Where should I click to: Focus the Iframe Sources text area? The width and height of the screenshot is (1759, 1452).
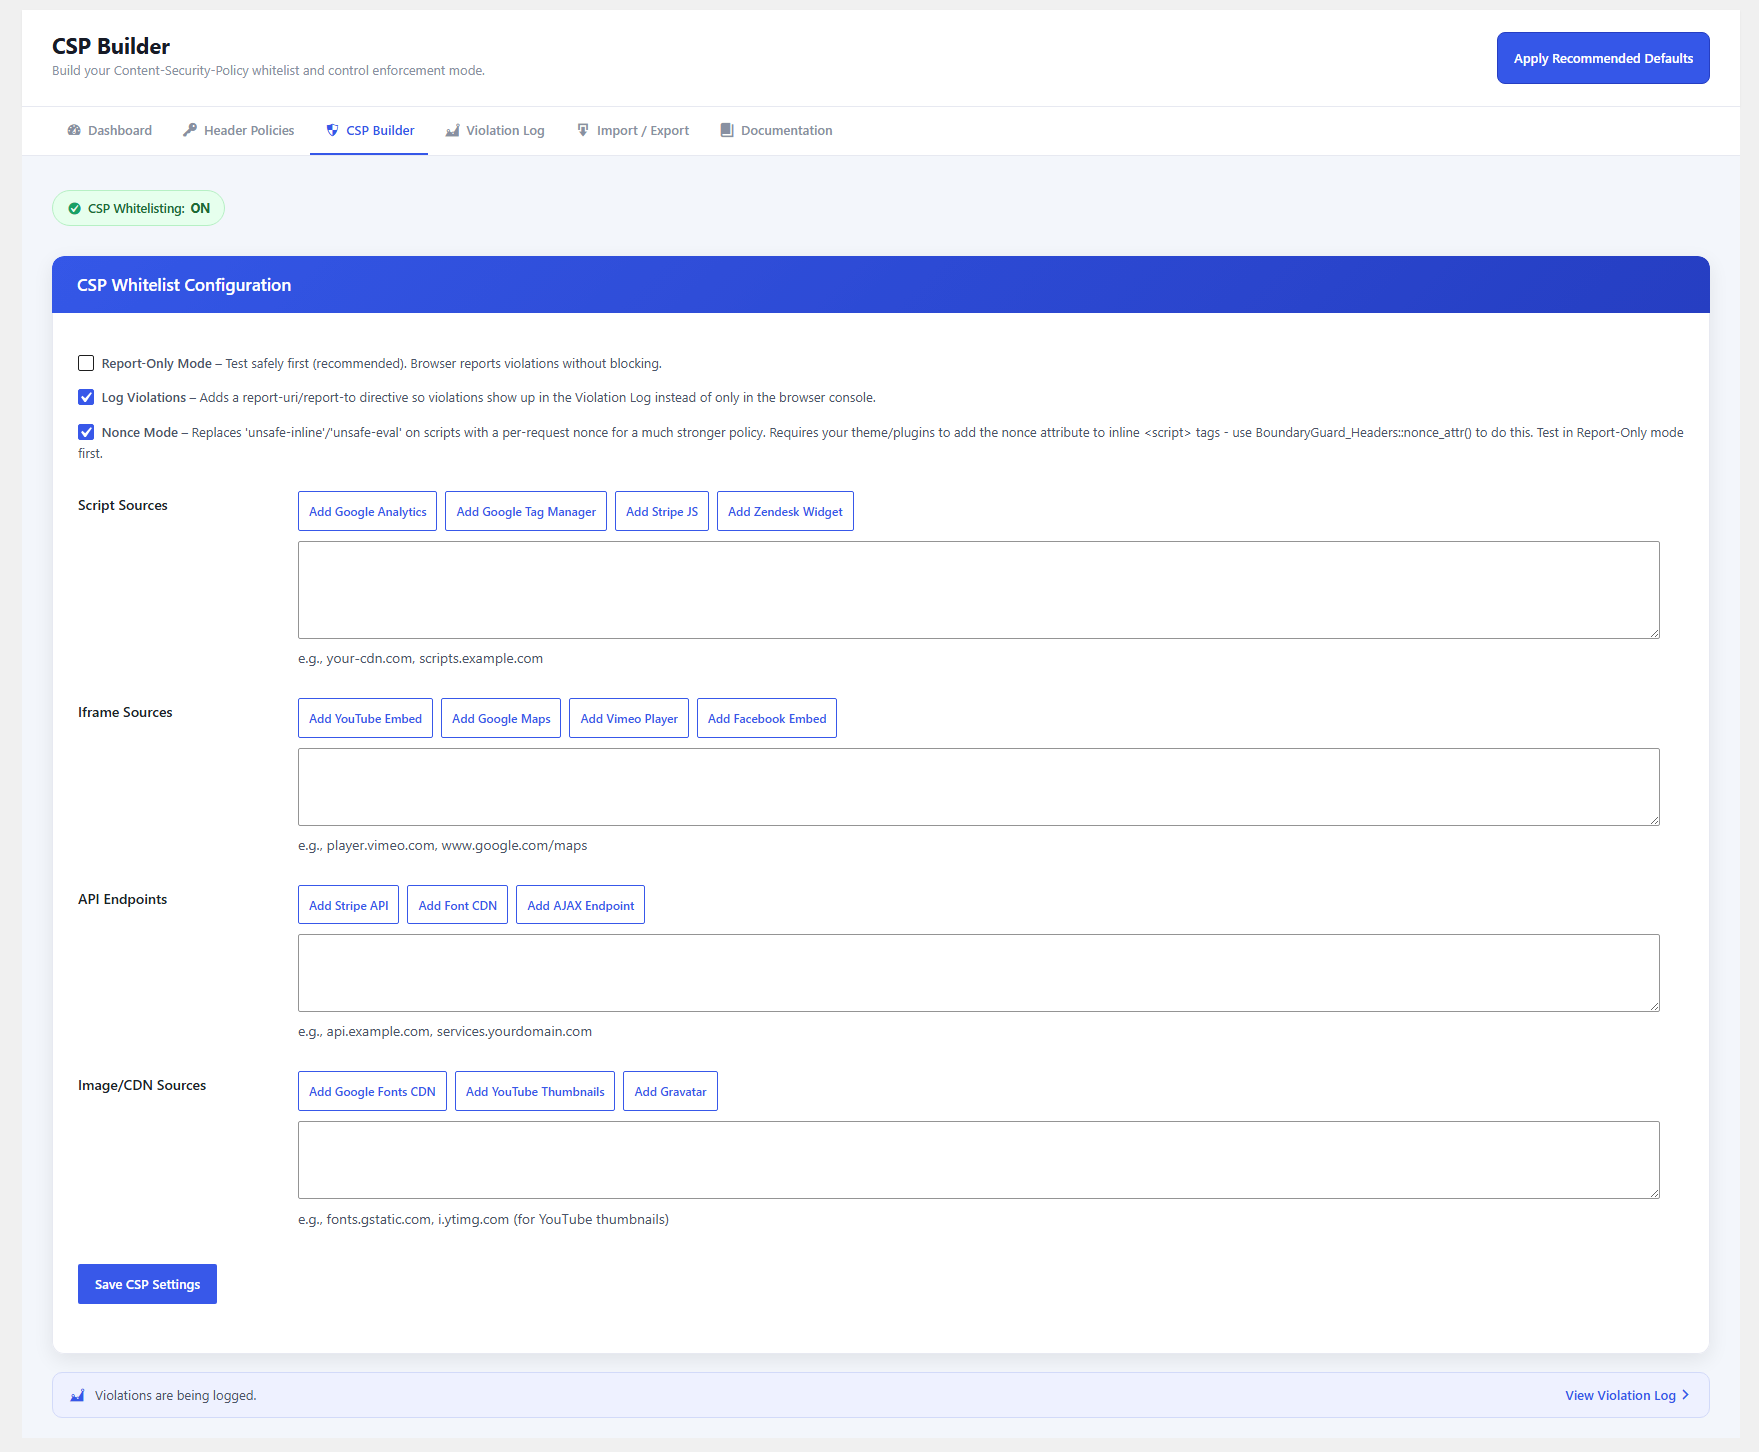coord(979,787)
